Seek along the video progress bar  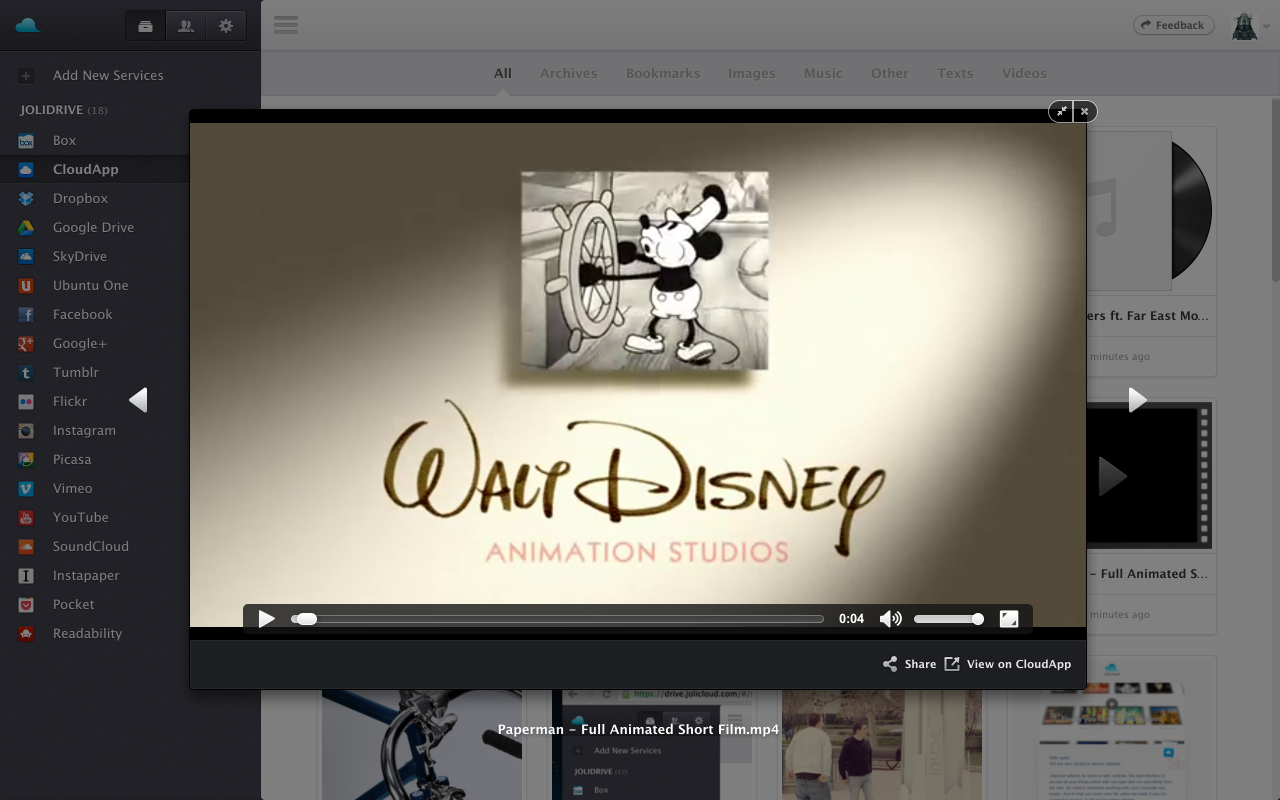click(x=557, y=619)
